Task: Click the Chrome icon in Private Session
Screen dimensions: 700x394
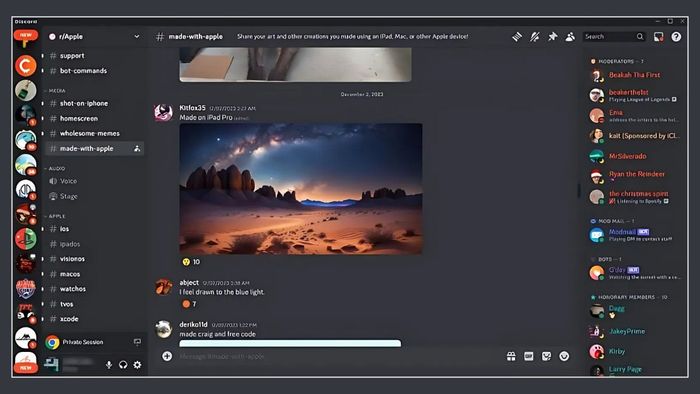Action: click(x=52, y=342)
